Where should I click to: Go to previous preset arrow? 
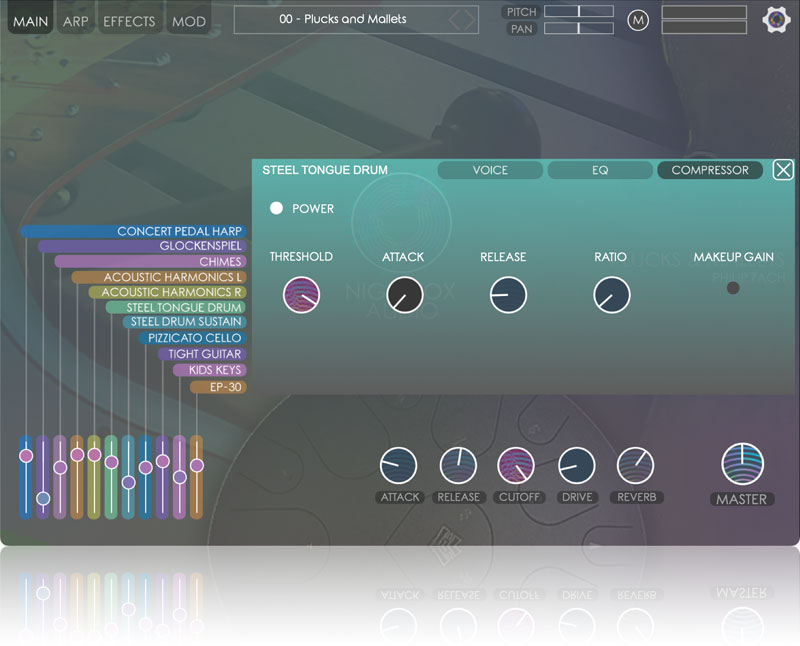454,20
